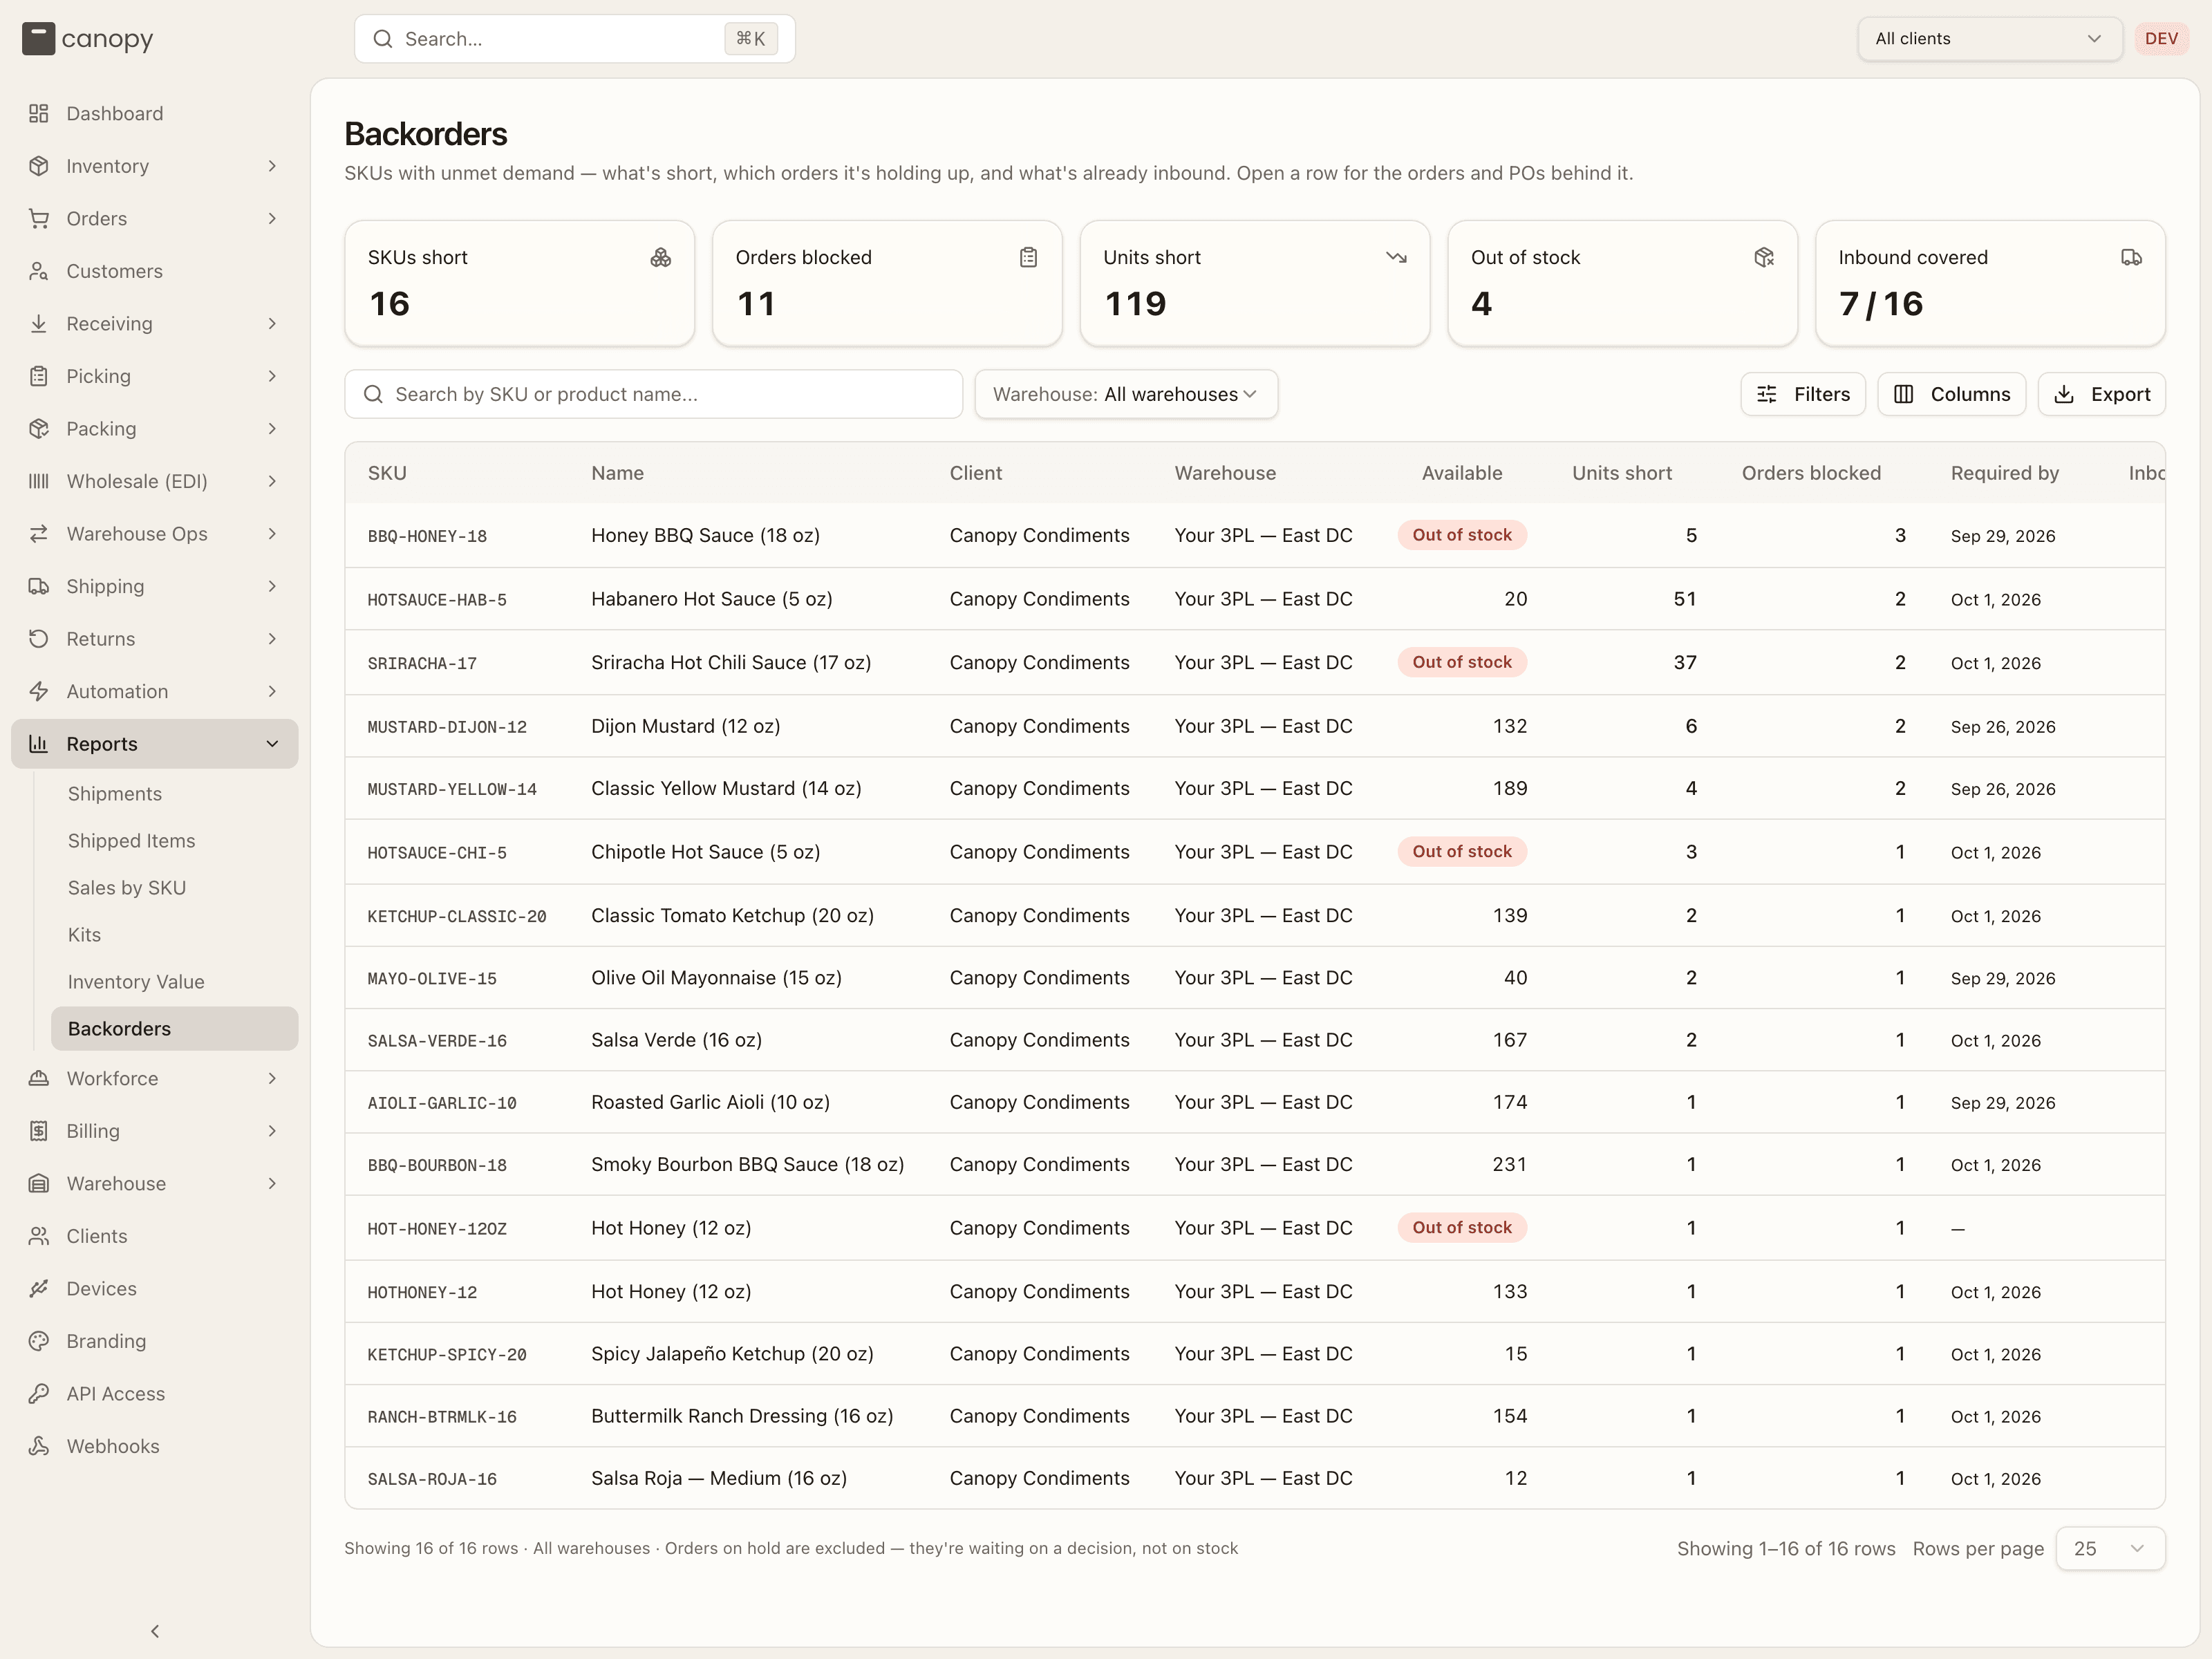Open the All clients dropdown
The width and height of the screenshot is (2212, 1659).
[1989, 39]
